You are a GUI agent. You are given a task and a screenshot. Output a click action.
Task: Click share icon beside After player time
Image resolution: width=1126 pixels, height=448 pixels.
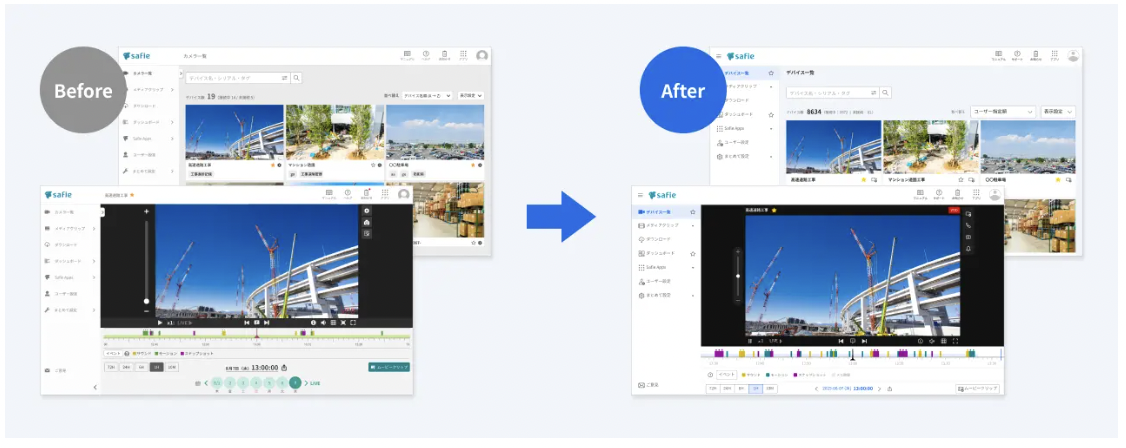point(890,388)
